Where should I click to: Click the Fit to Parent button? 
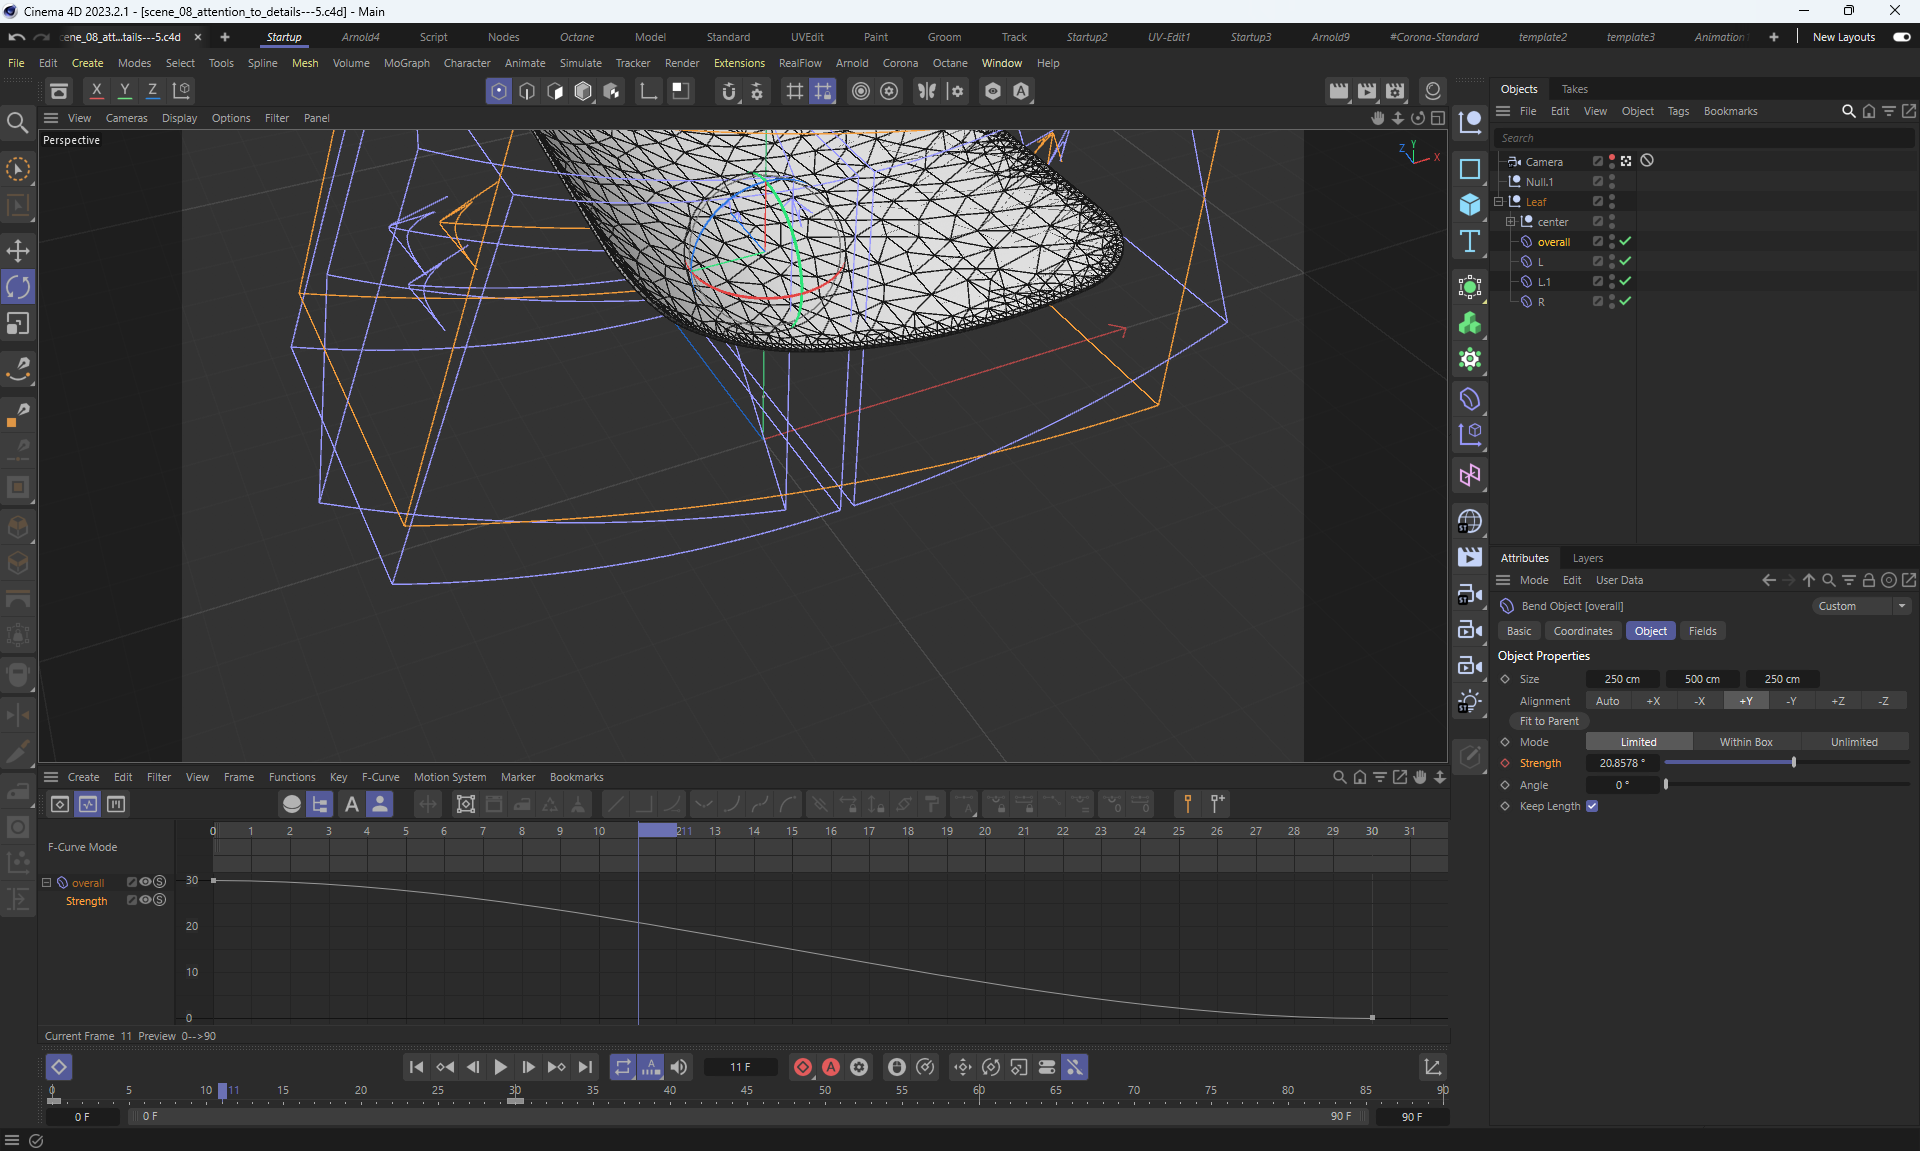pos(1548,721)
